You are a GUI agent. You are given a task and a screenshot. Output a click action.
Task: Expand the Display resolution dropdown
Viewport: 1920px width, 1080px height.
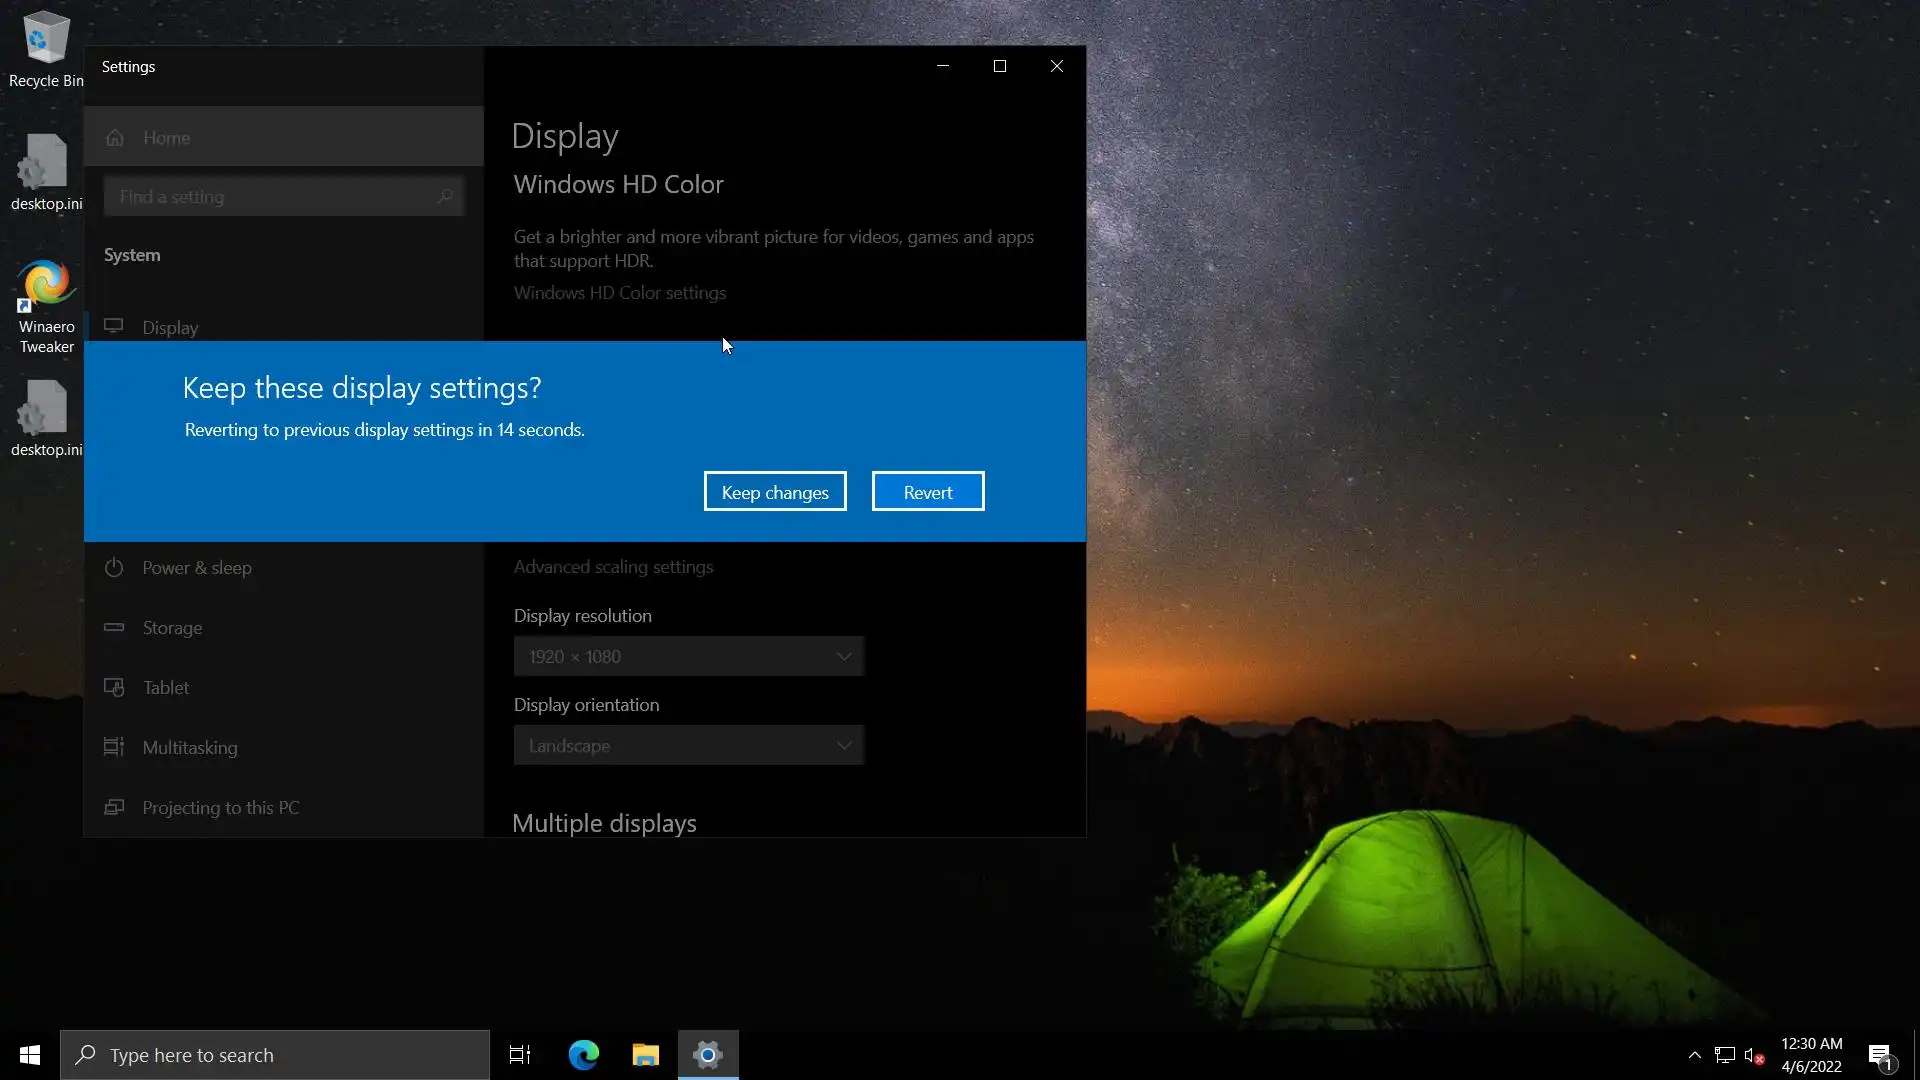click(688, 657)
